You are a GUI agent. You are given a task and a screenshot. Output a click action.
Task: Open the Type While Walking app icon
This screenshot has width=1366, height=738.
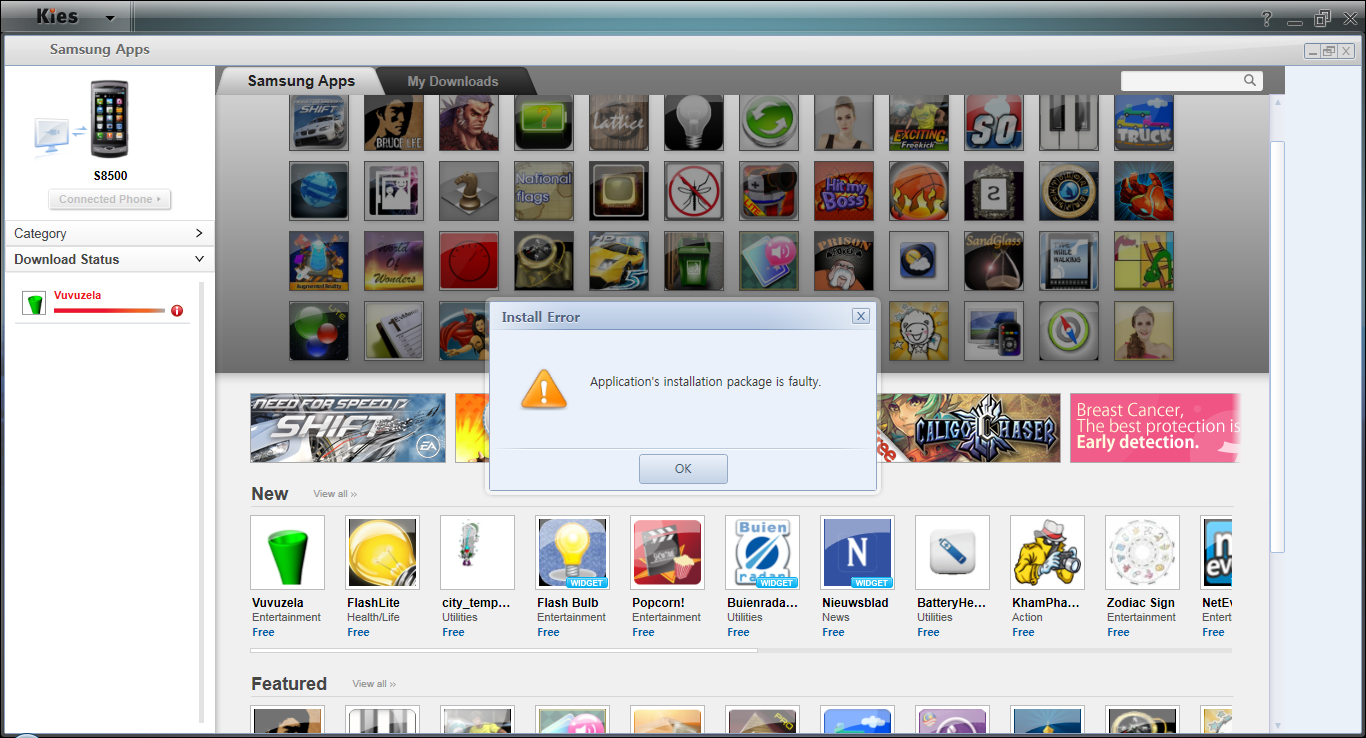(x=1069, y=261)
